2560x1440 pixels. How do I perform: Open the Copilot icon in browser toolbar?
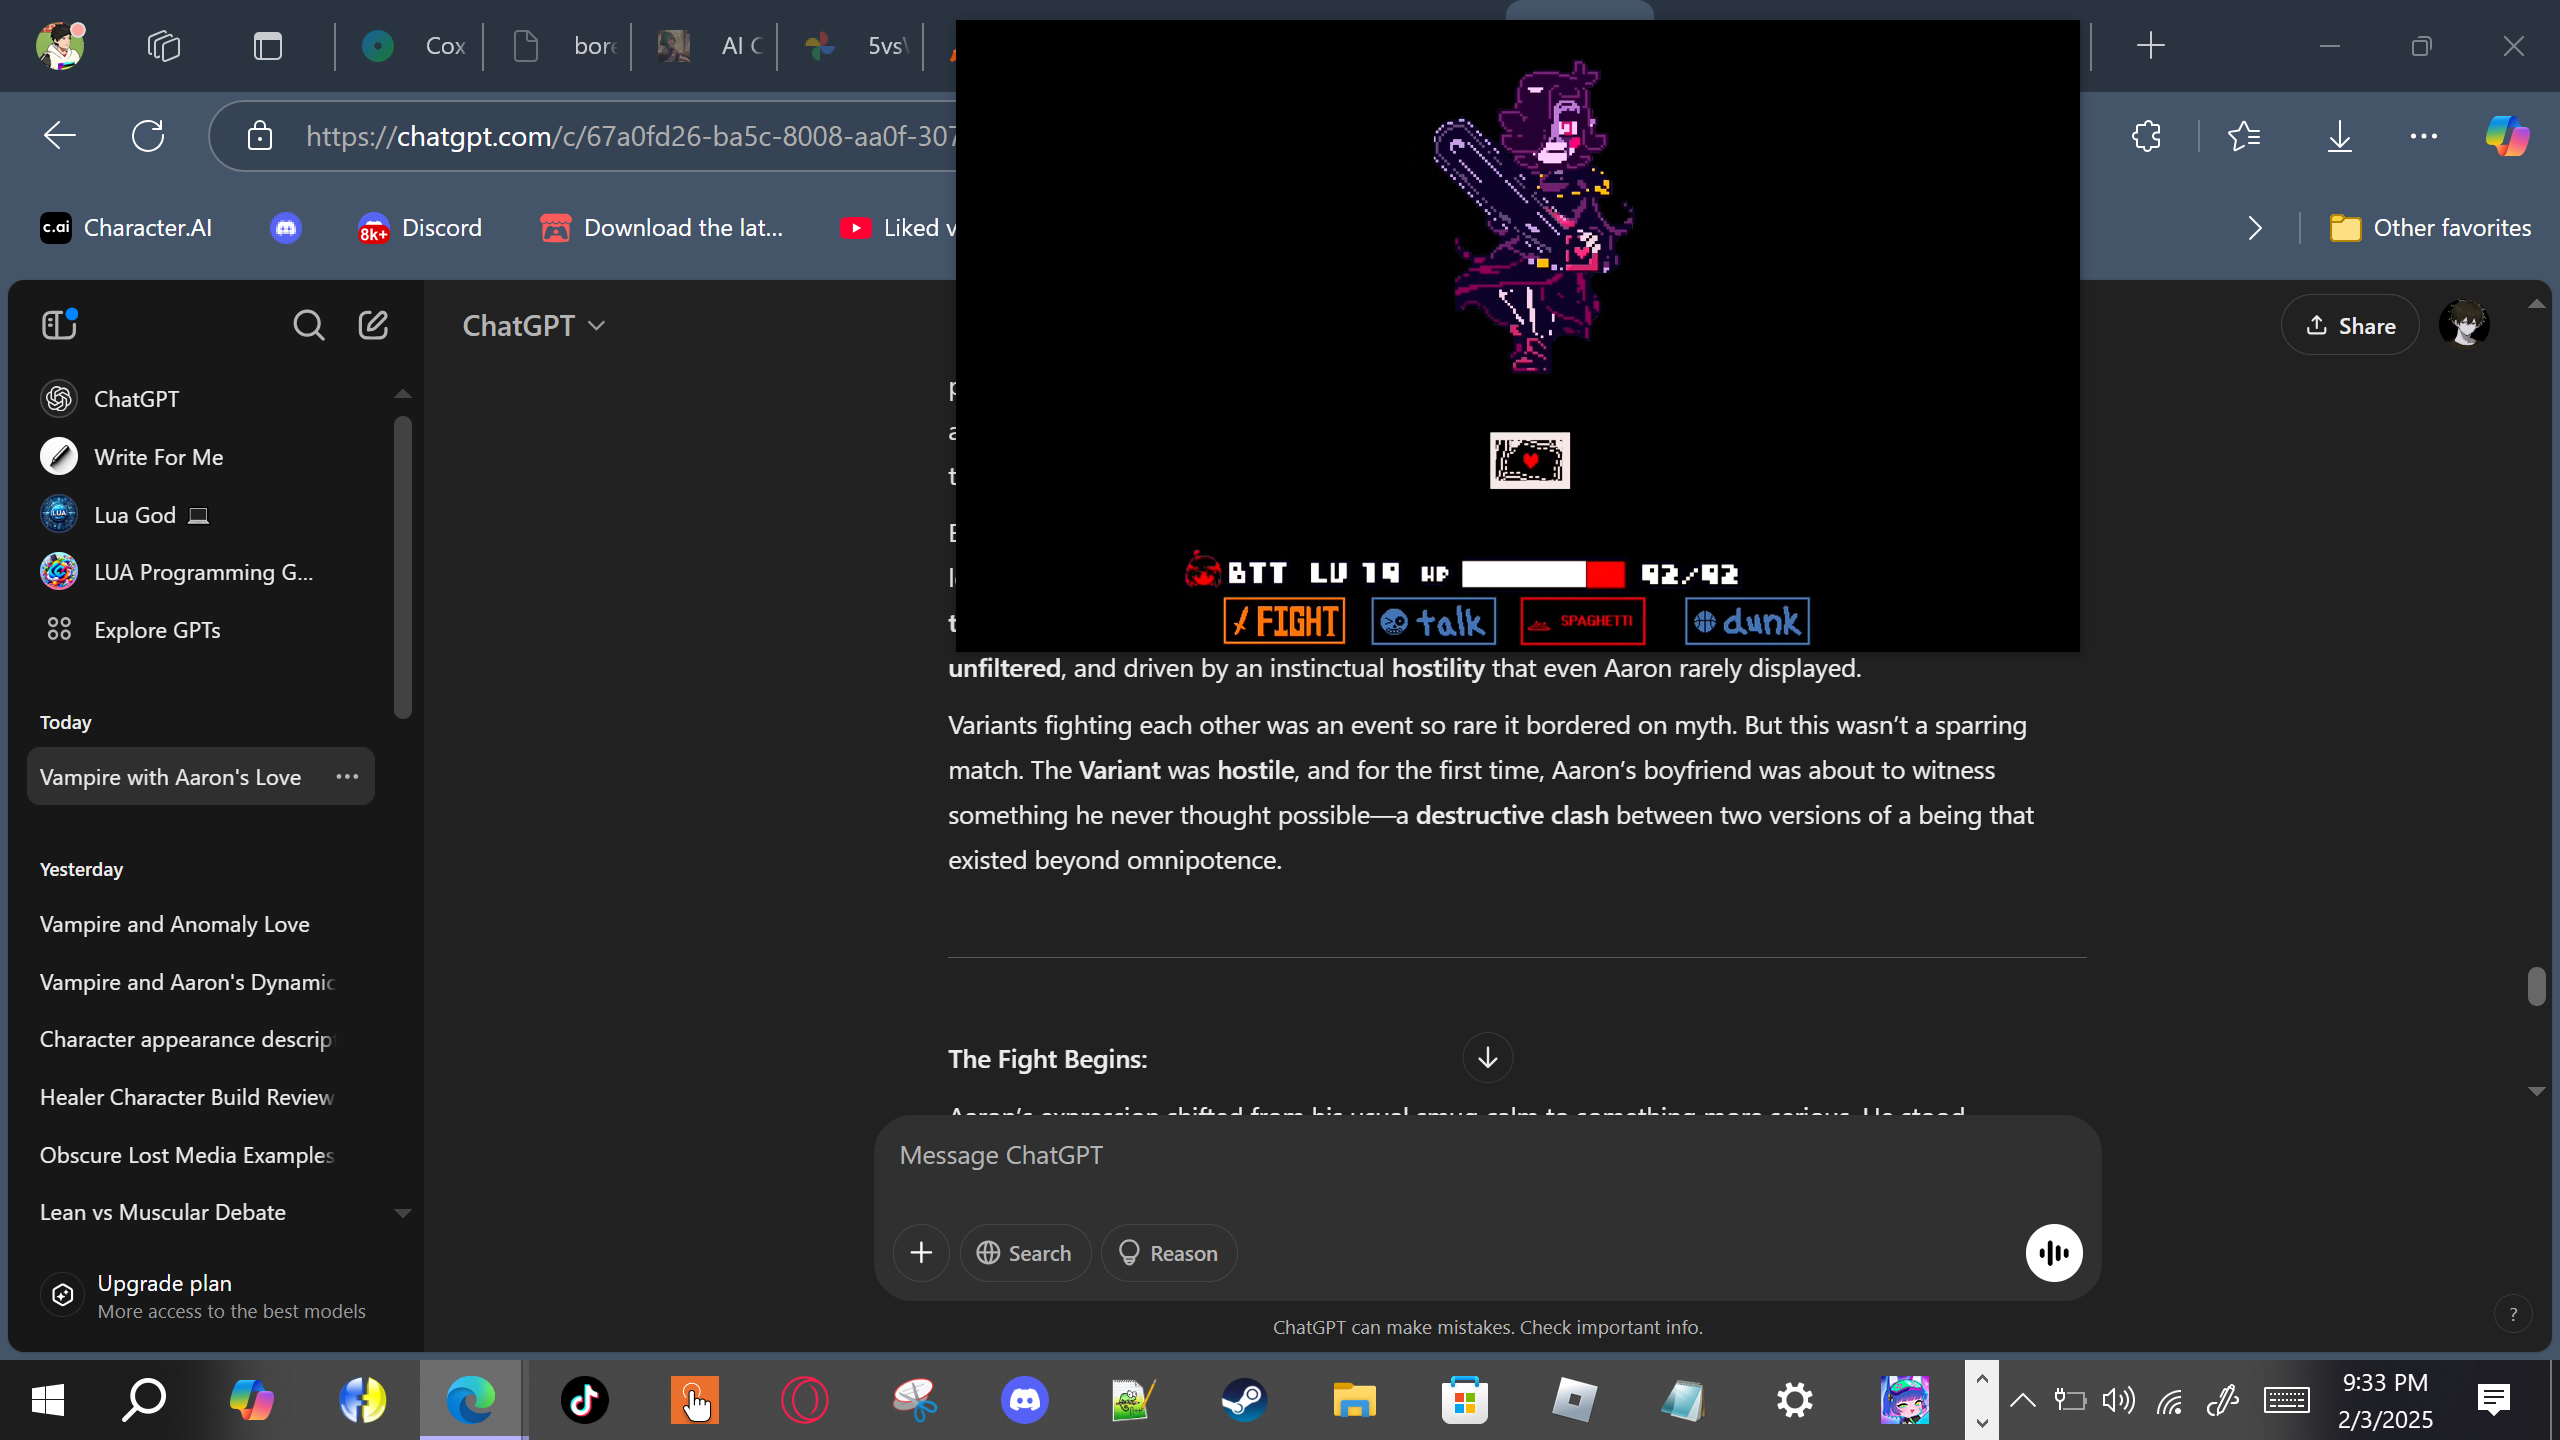click(x=2508, y=136)
